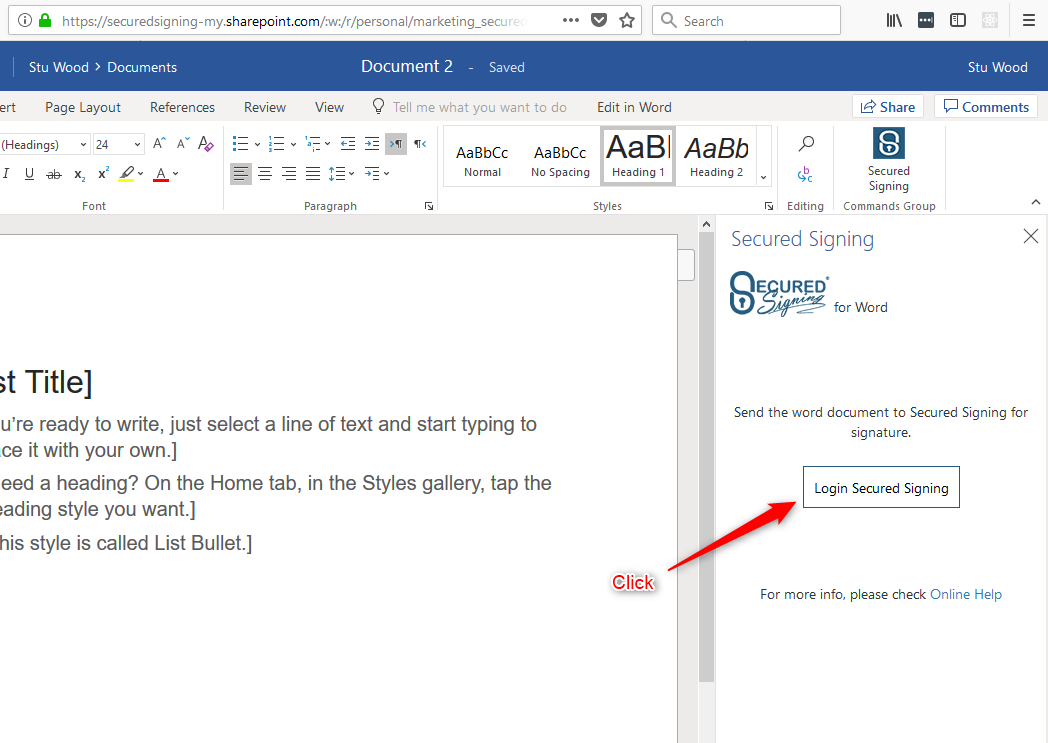The height and width of the screenshot is (743, 1048).
Task: Bookmark page with star icon
Action: [626, 21]
